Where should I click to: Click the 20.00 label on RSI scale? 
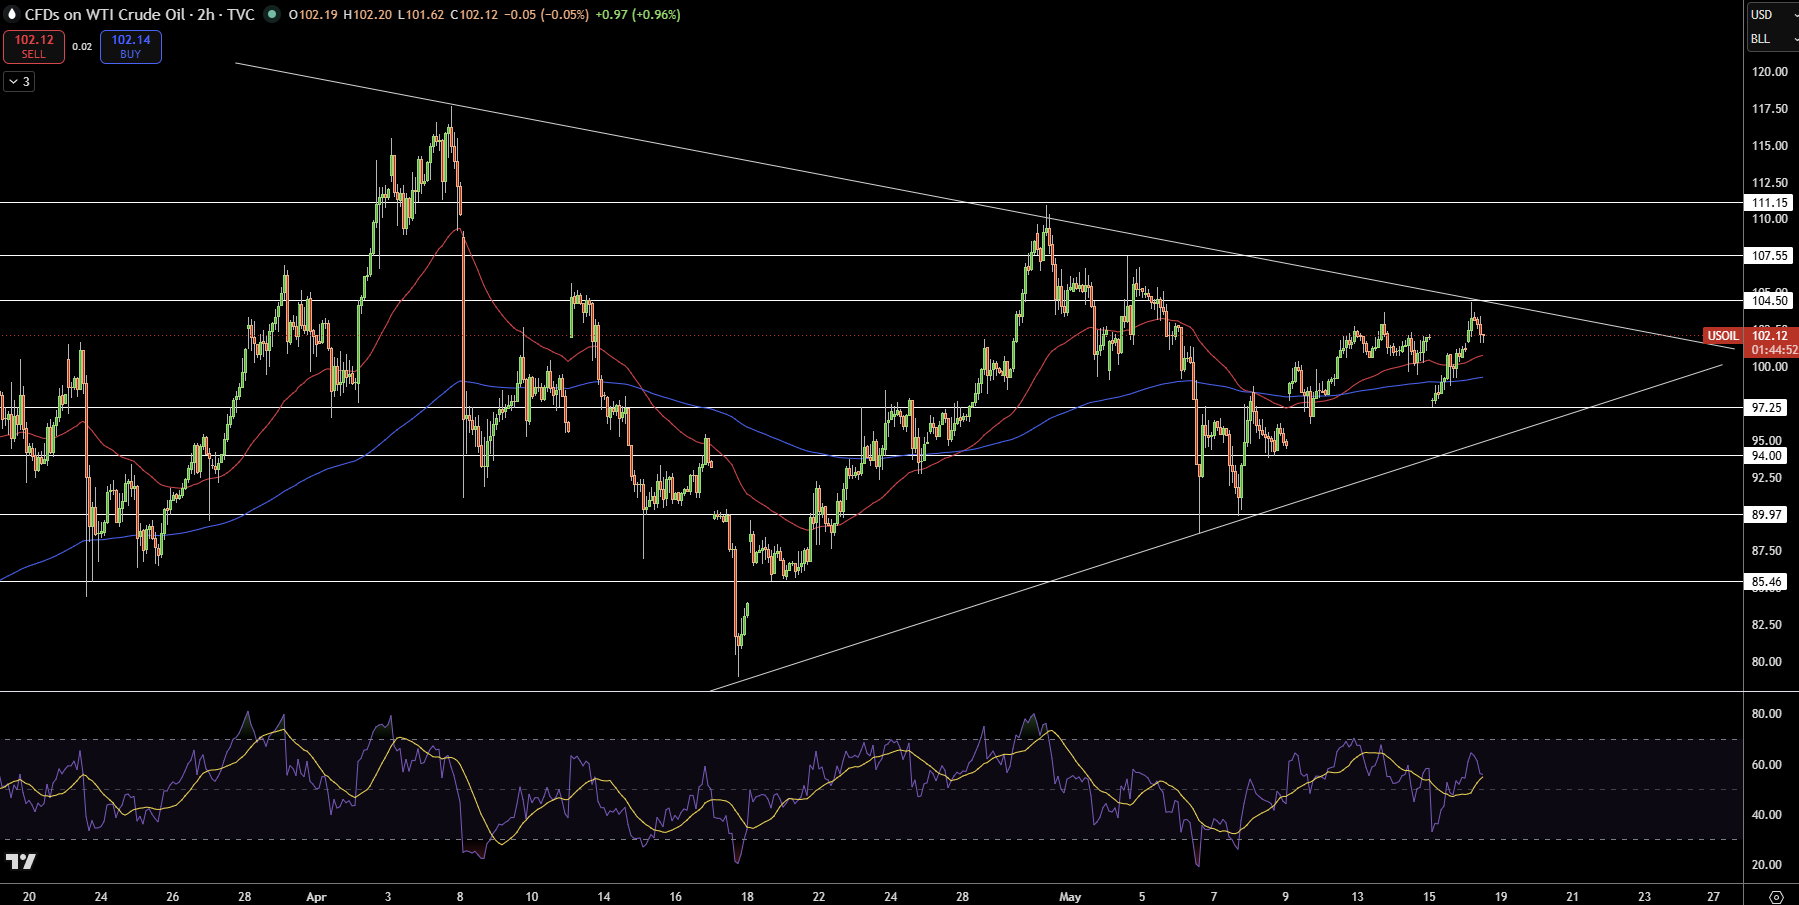click(1767, 865)
